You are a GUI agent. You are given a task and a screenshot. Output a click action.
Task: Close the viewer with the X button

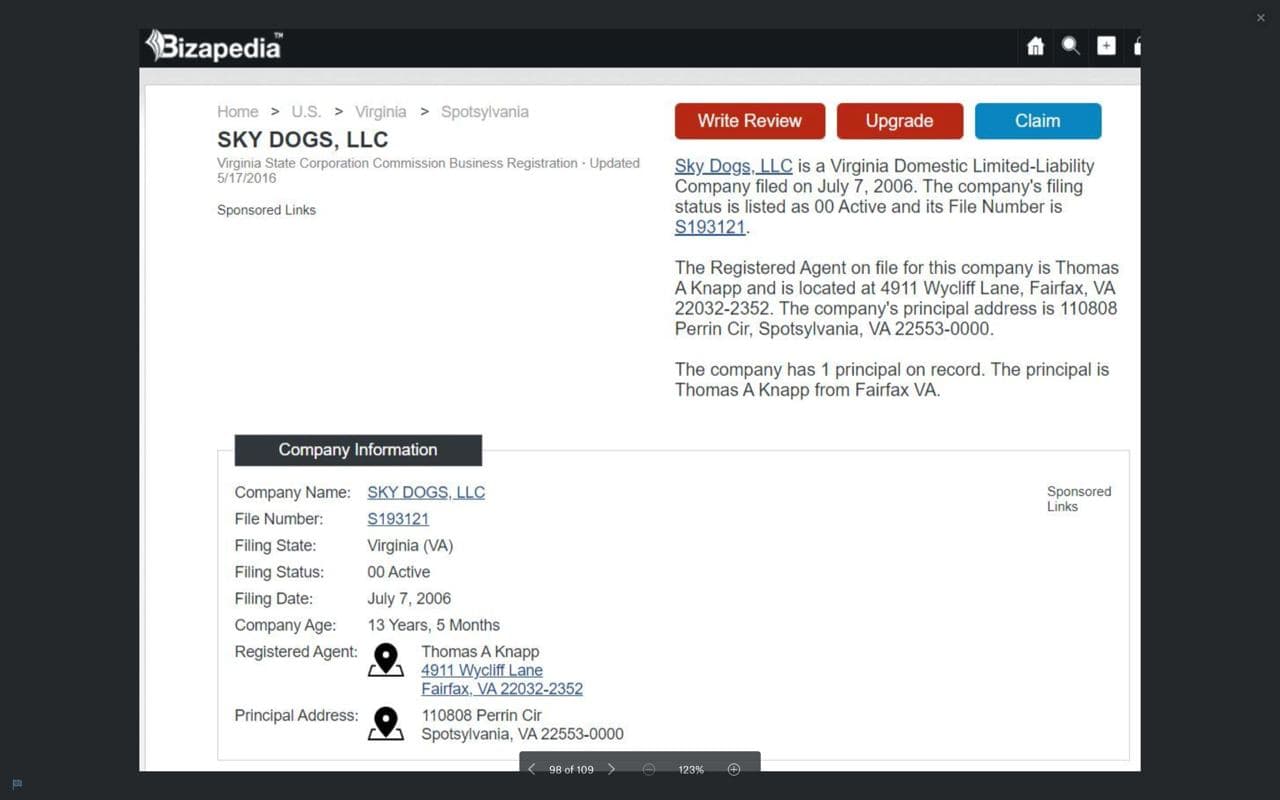[1260, 17]
